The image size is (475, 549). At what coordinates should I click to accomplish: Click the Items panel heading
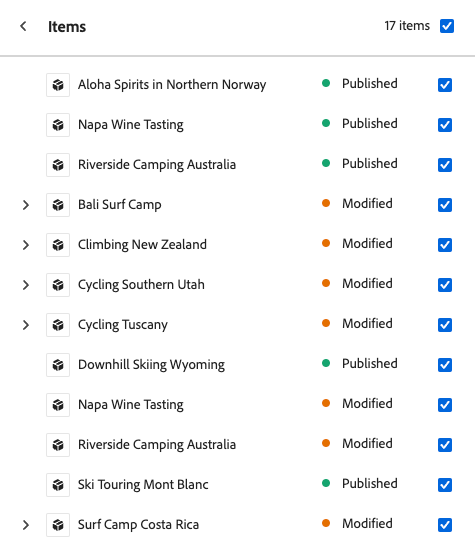point(67,27)
